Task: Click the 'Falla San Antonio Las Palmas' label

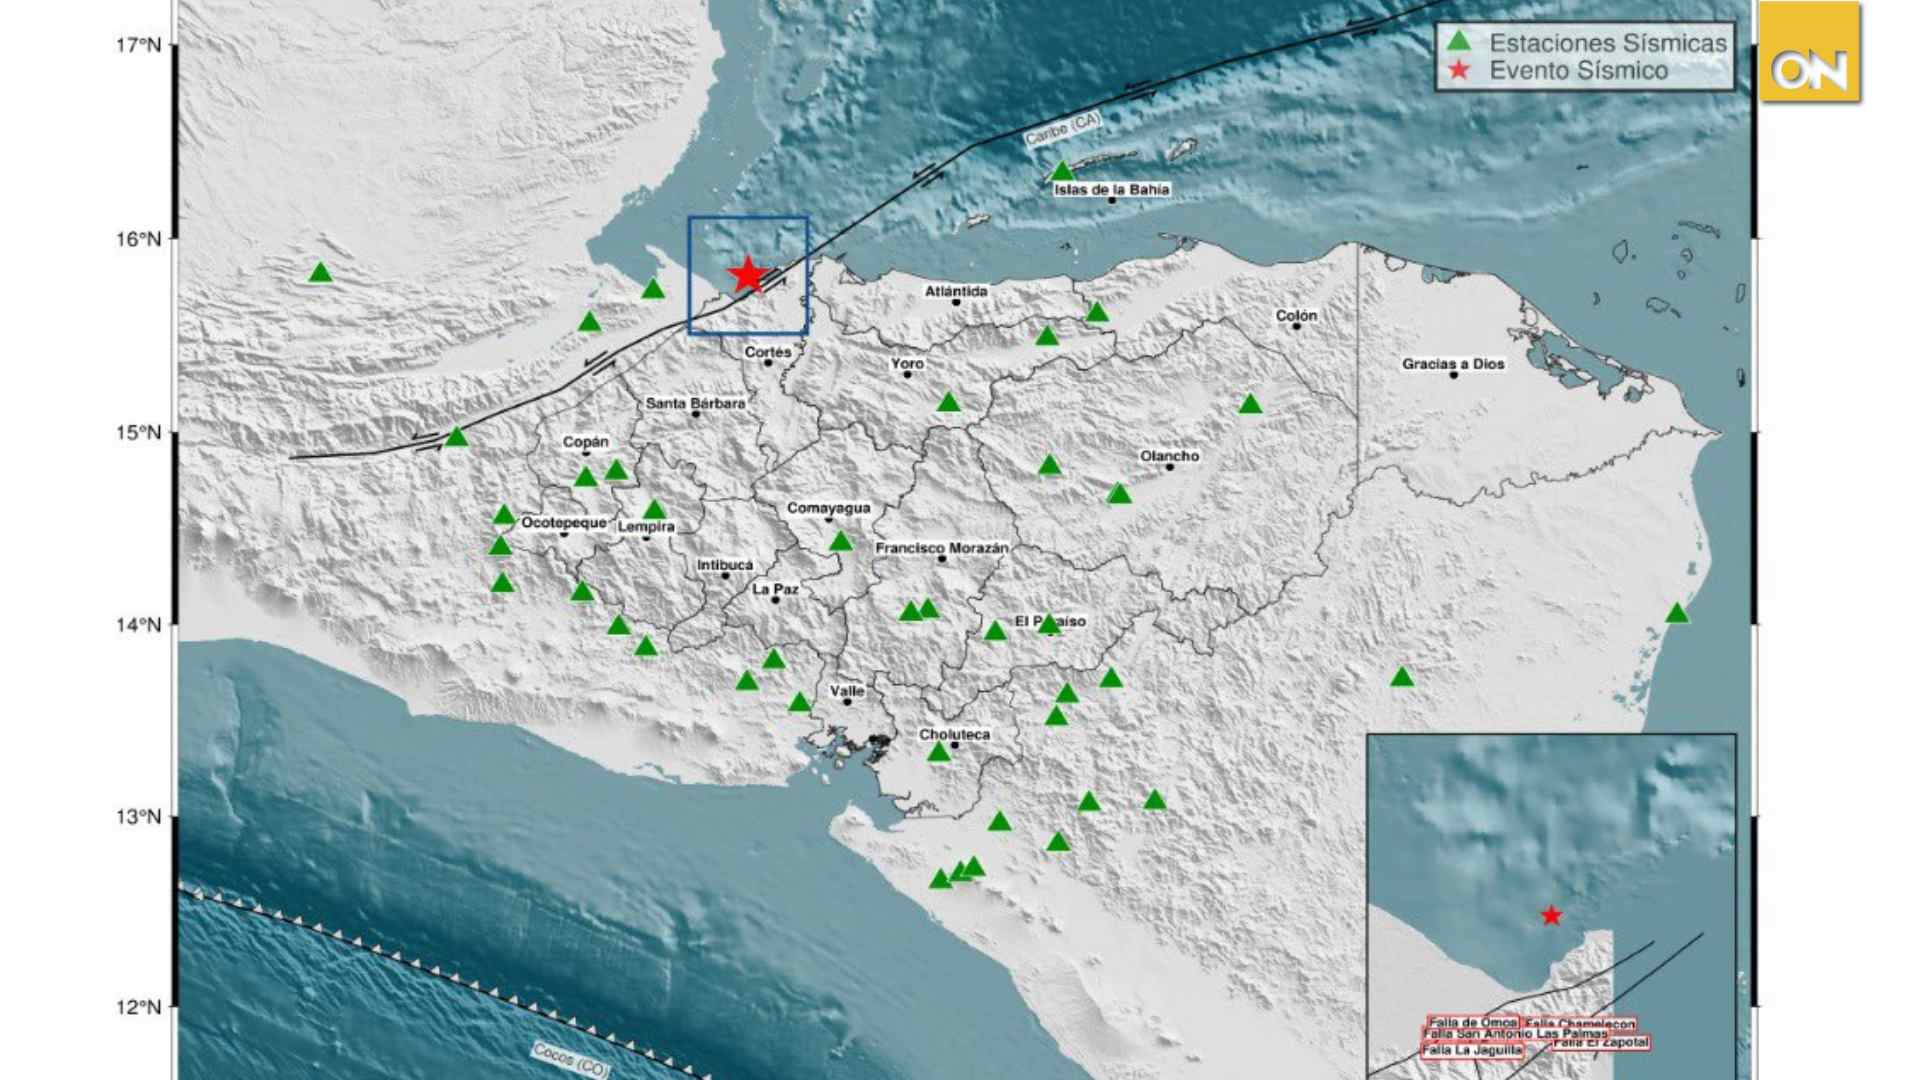Action: pos(1515,1034)
